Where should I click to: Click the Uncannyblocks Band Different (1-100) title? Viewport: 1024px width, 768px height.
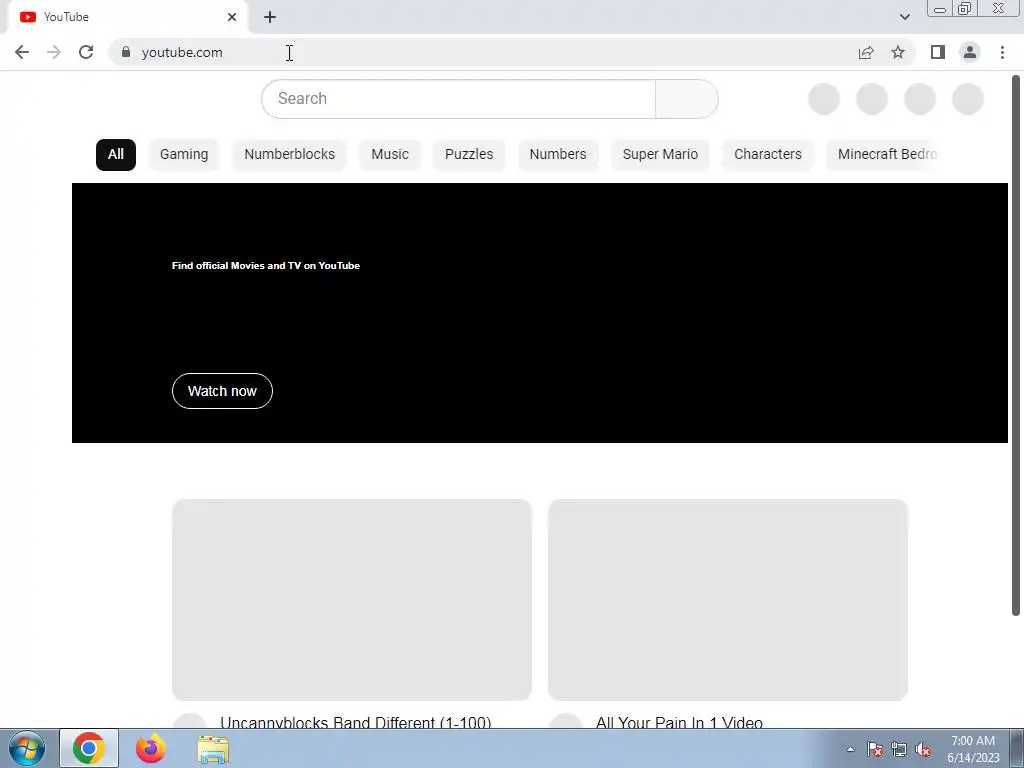pyautogui.click(x=355, y=722)
